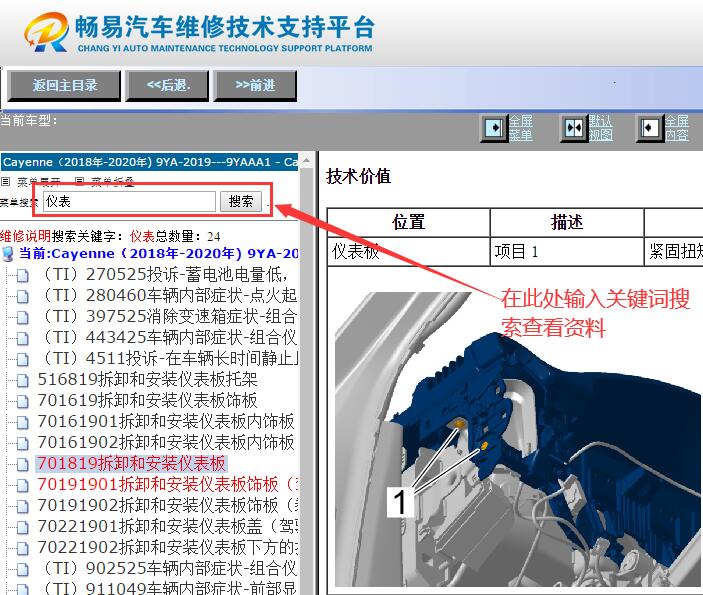Viewport: 703px width, 595px height.
Task: Click document icon of 443425车辆内部症状
Action: click(x=22, y=339)
